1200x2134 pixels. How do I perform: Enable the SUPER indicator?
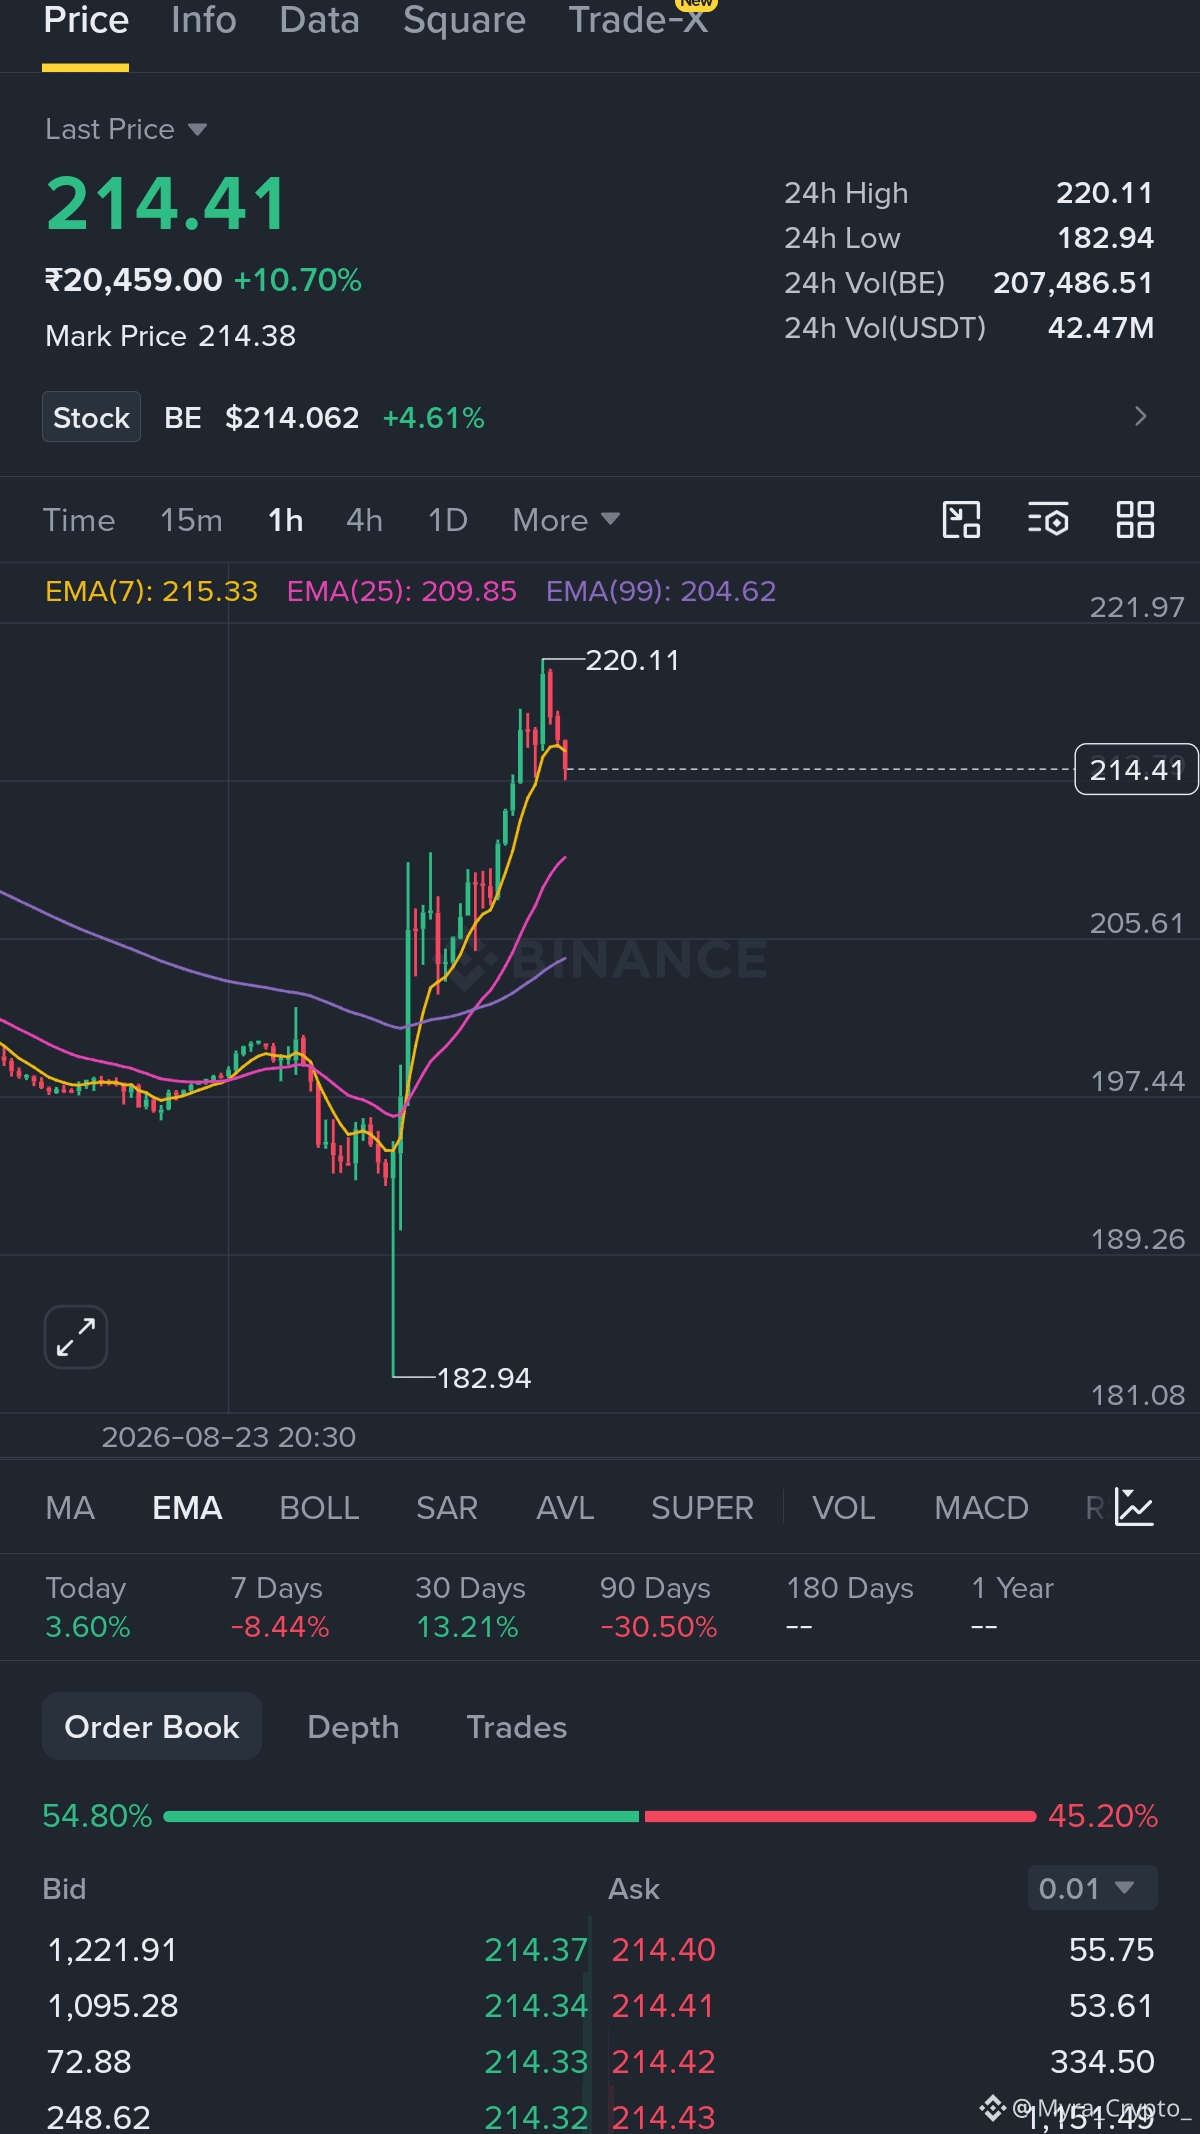click(702, 1507)
